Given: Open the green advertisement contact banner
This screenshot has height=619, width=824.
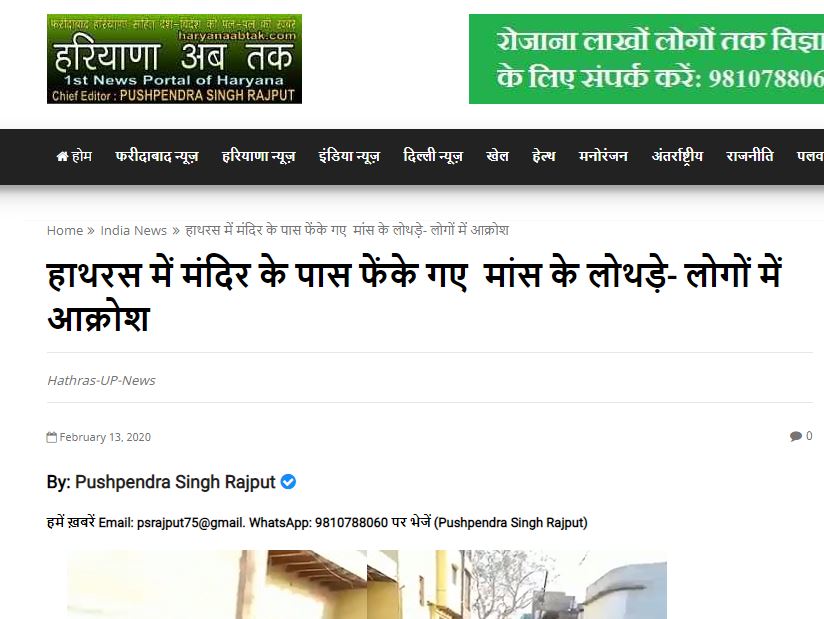Looking at the screenshot, I should tap(646, 59).
